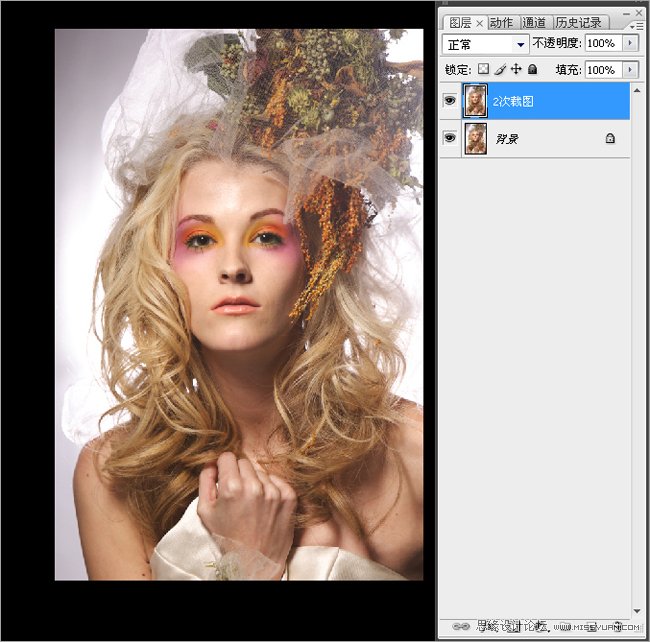Open the 历史记录 tab

(x=580, y=23)
